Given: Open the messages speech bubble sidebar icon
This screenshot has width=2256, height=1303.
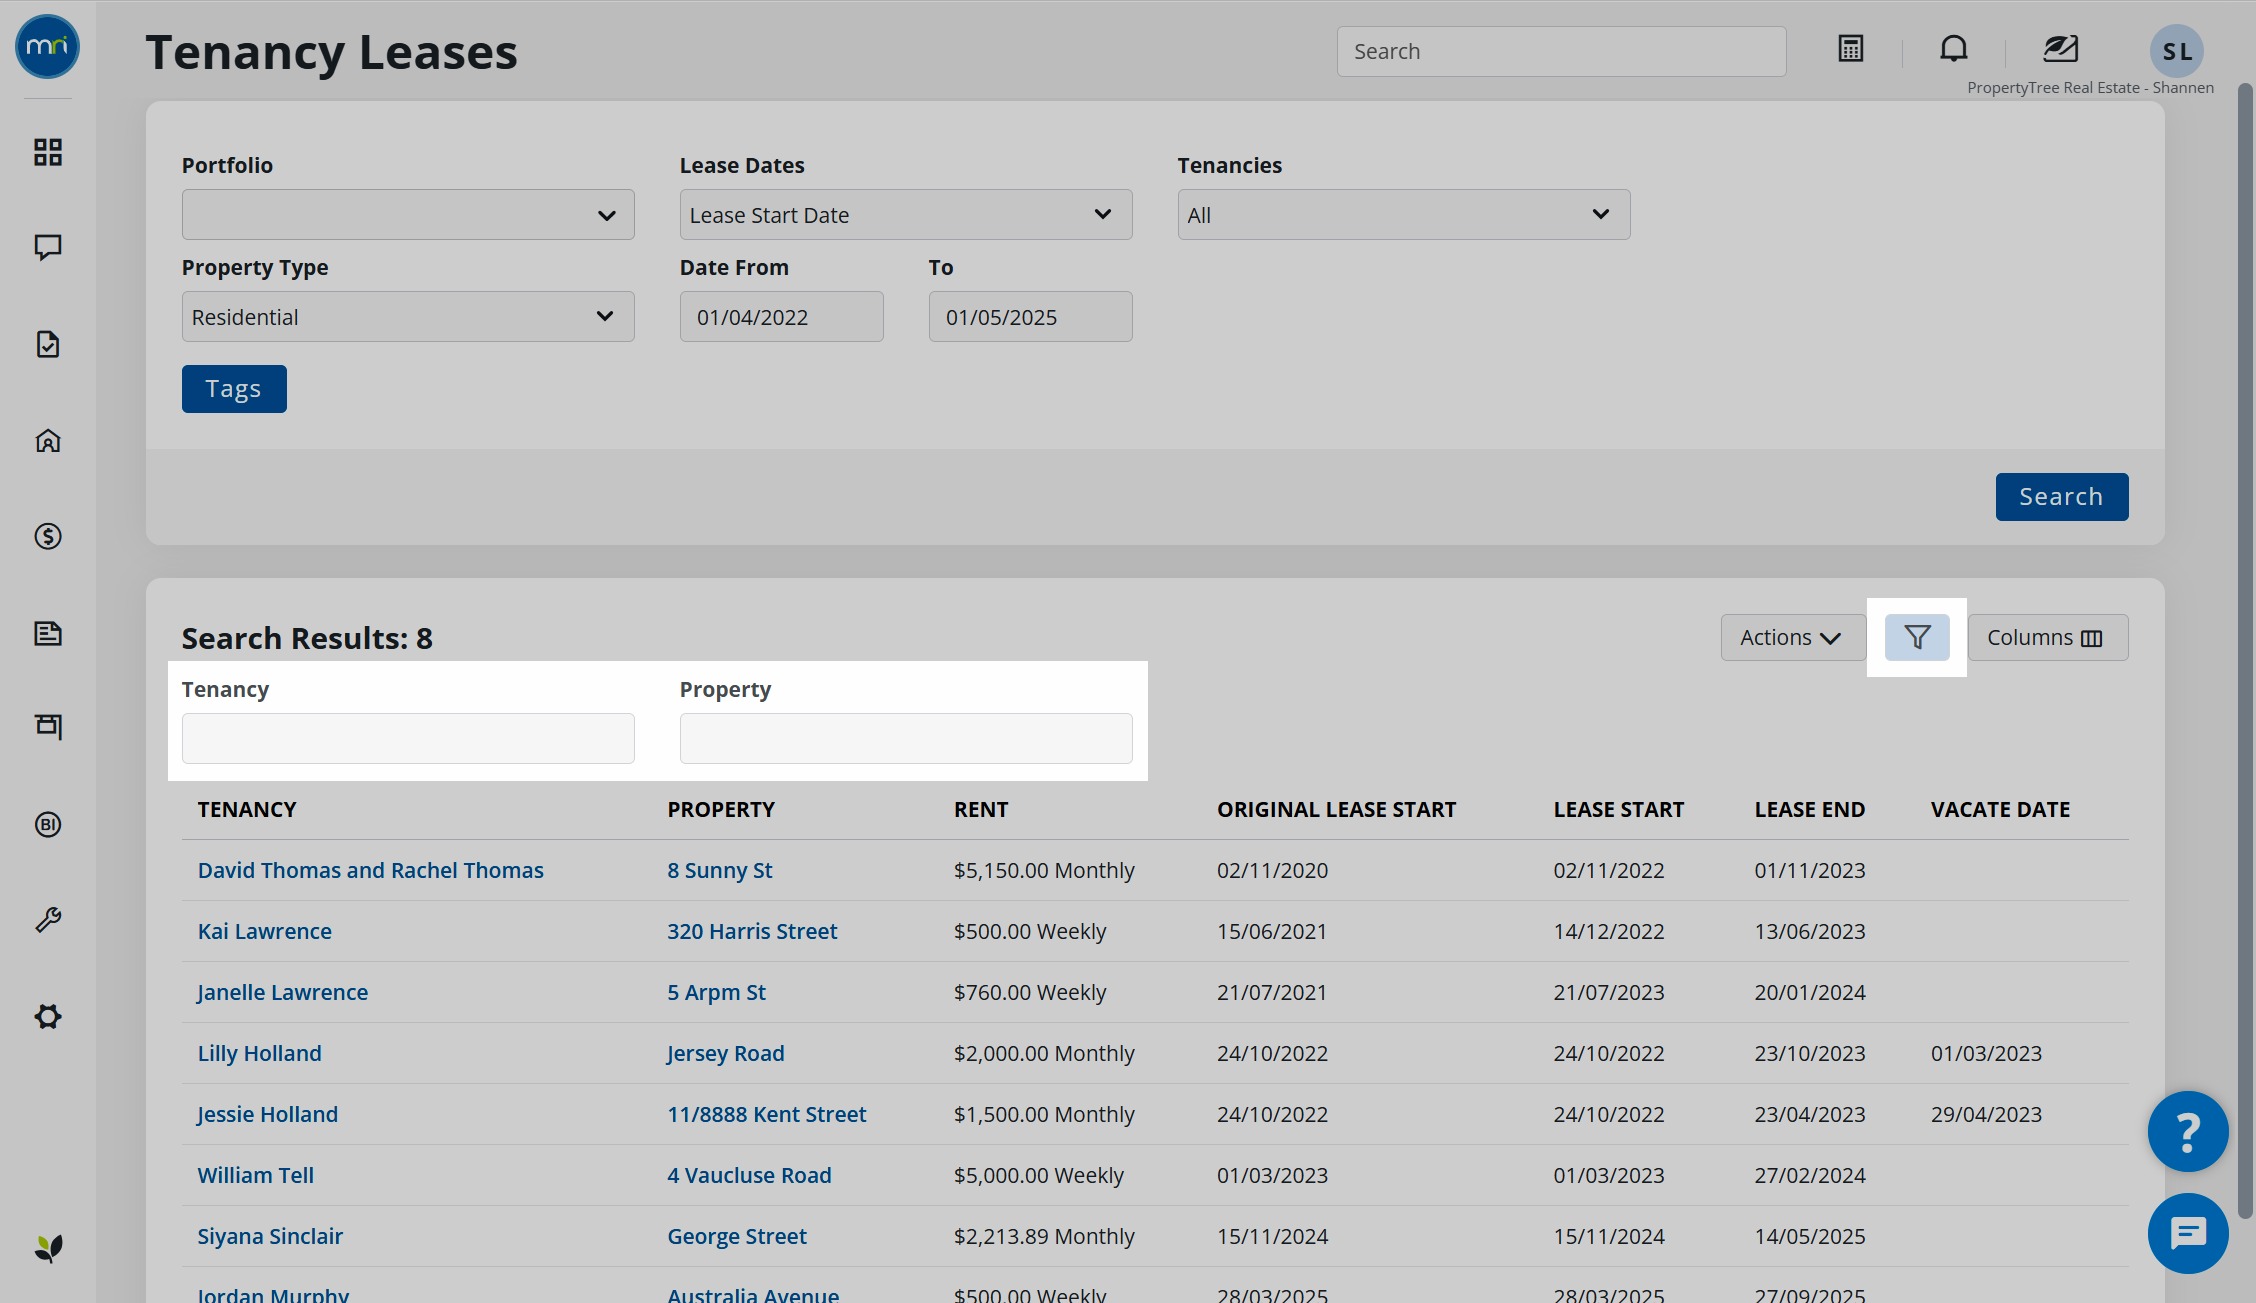Looking at the screenshot, I should pos(48,247).
